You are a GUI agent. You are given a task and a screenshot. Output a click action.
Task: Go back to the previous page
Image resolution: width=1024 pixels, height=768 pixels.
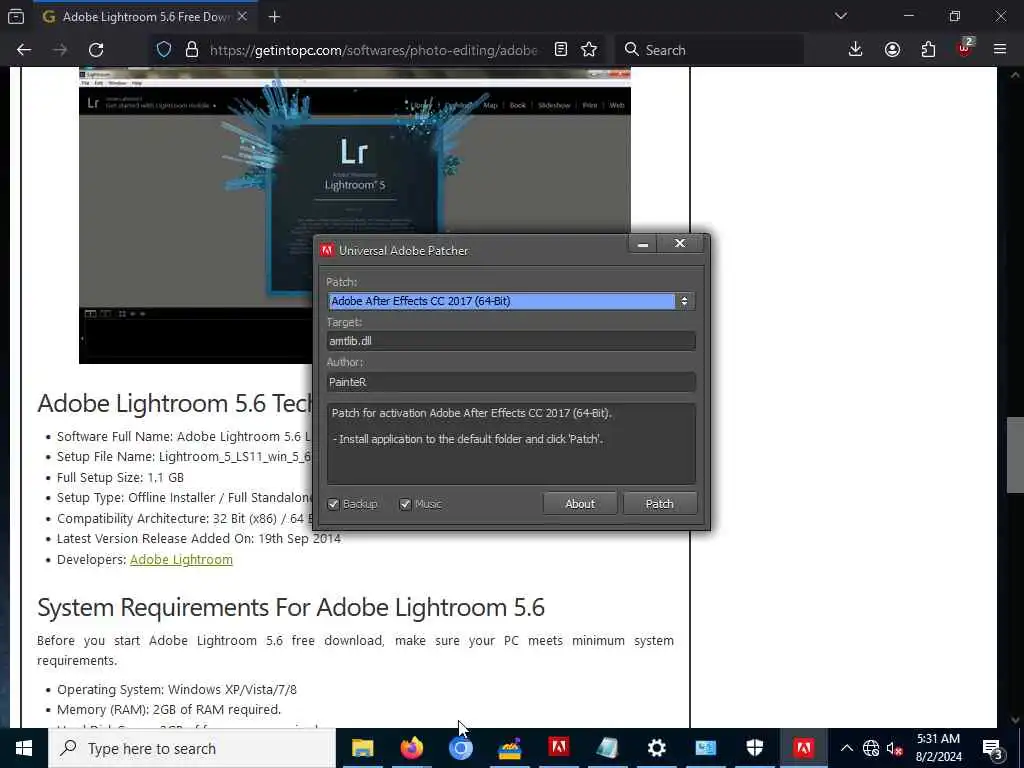point(24,50)
